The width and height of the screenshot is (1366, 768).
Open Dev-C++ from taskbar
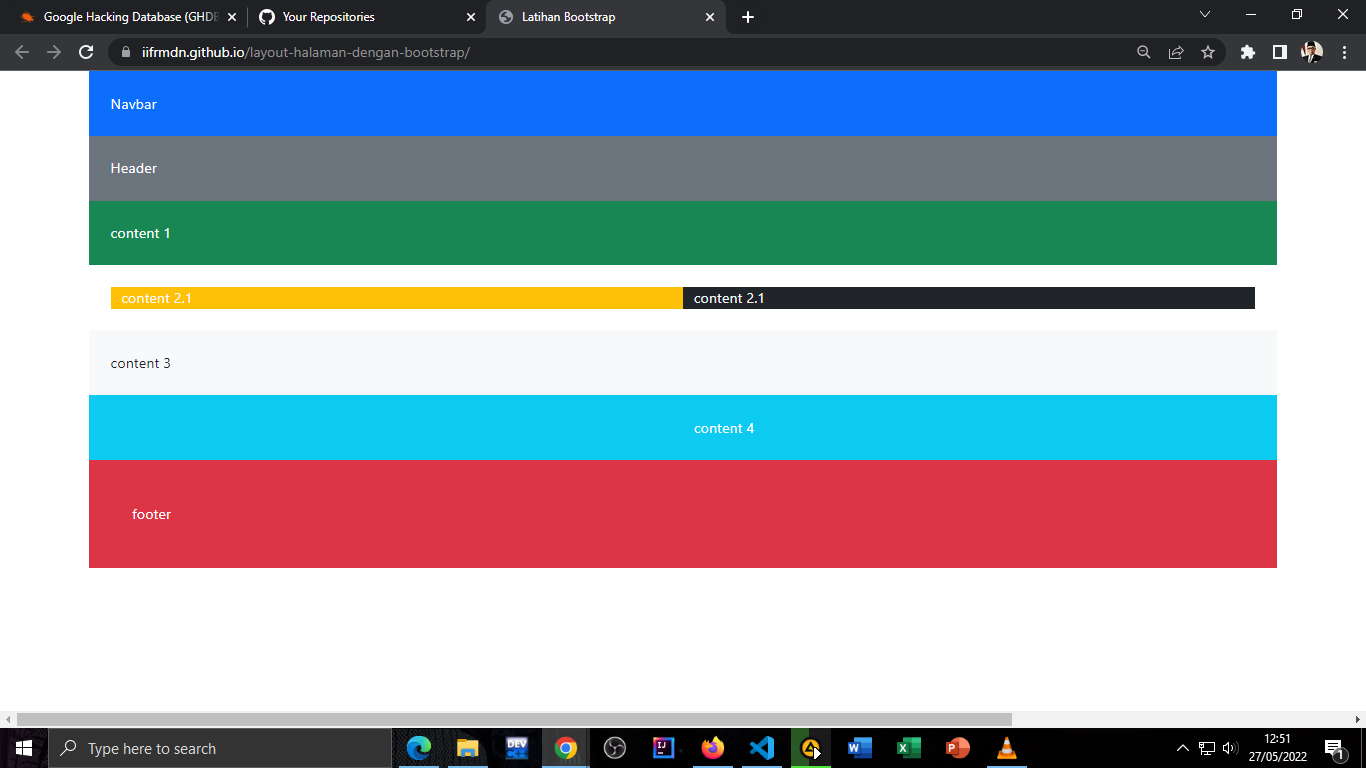coord(516,748)
